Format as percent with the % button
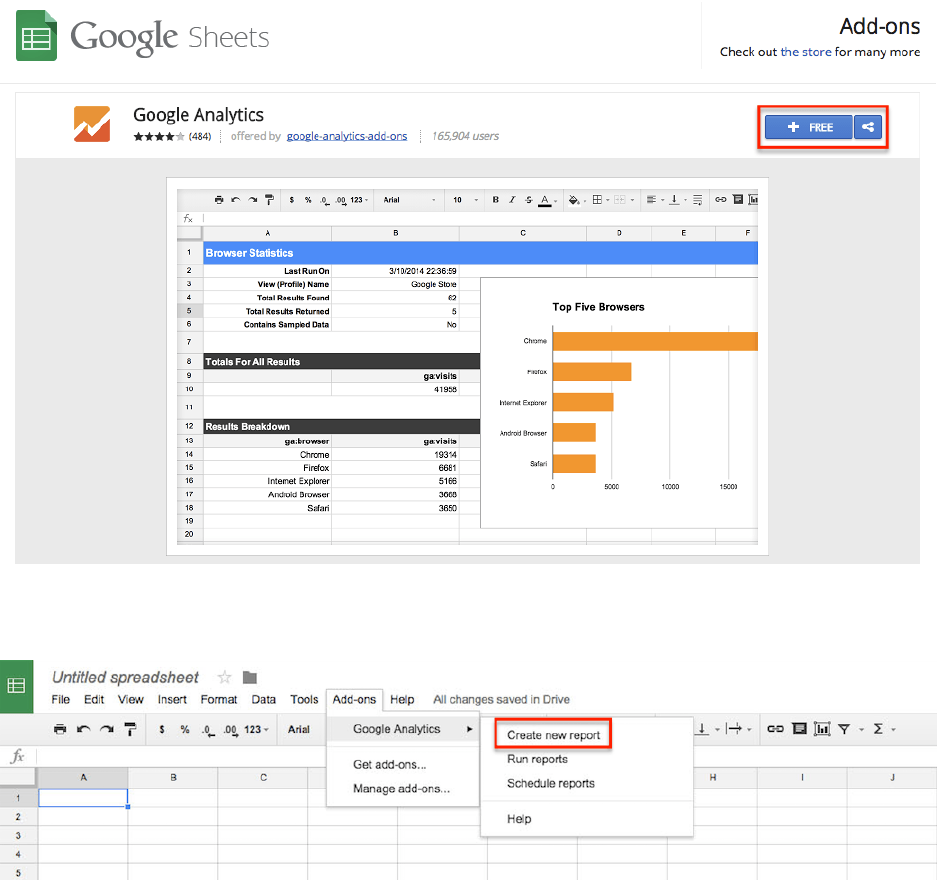The height and width of the screenshot is (880, 937). click(x=185, y=729)
